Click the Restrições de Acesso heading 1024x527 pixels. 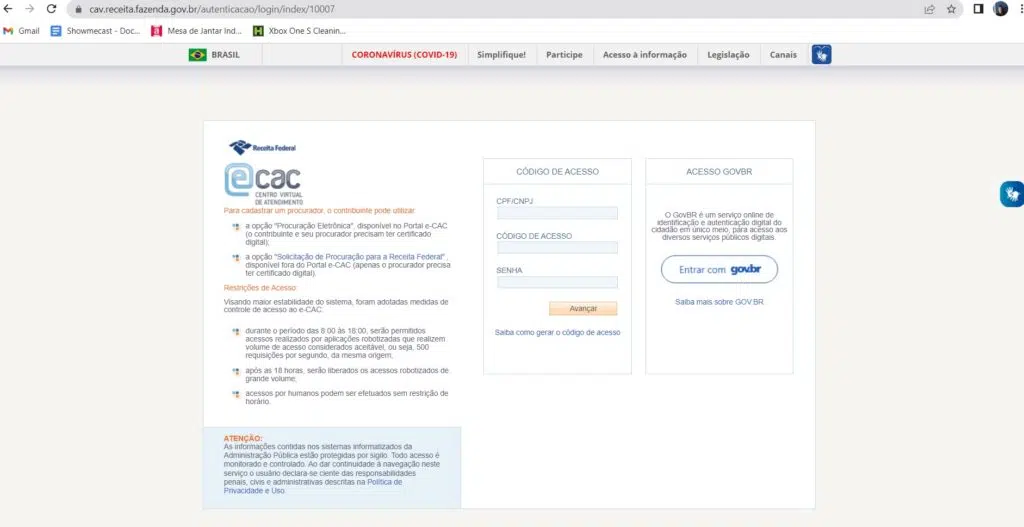tap(260, 288)
